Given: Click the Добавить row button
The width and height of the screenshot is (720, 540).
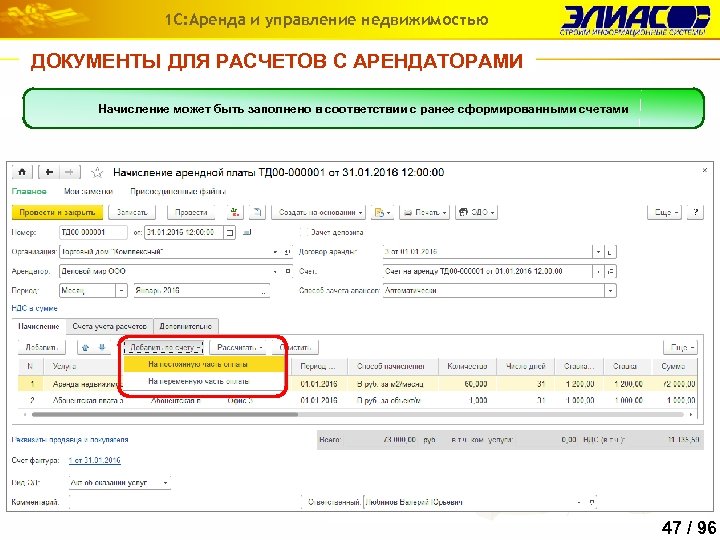Looking at the screenshot, I should click(41, 348).
